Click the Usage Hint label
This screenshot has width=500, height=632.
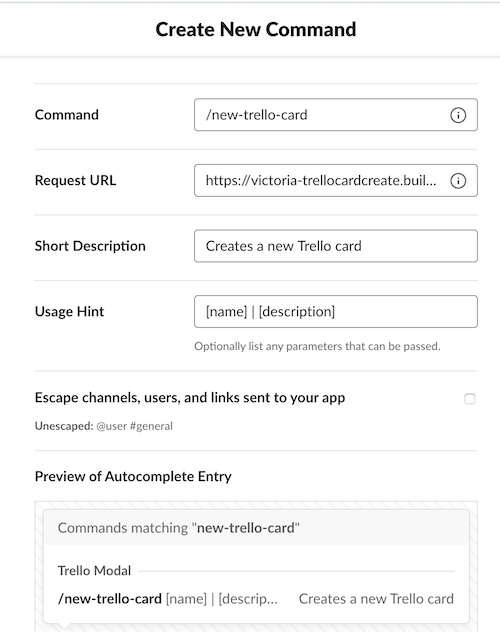tap(69, 312)
